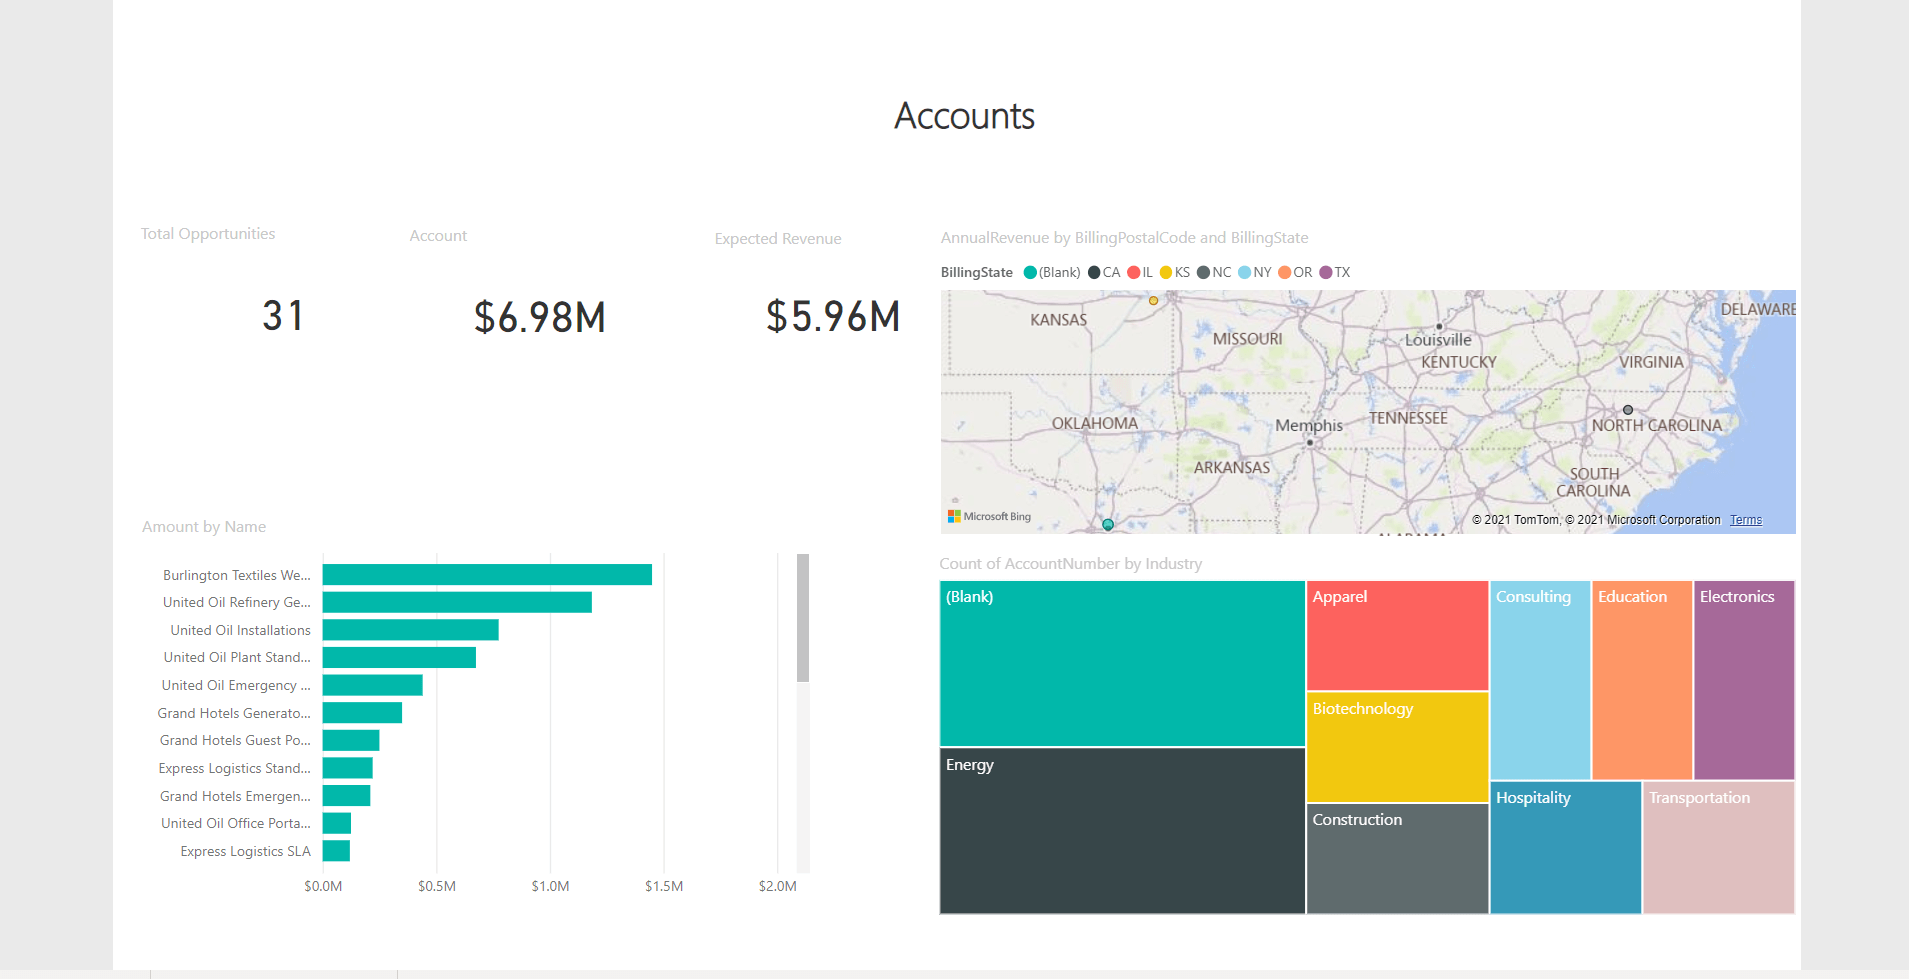
Task: Click the teal (Blank) BillingState legend dot
Action: click(1030, 272)
